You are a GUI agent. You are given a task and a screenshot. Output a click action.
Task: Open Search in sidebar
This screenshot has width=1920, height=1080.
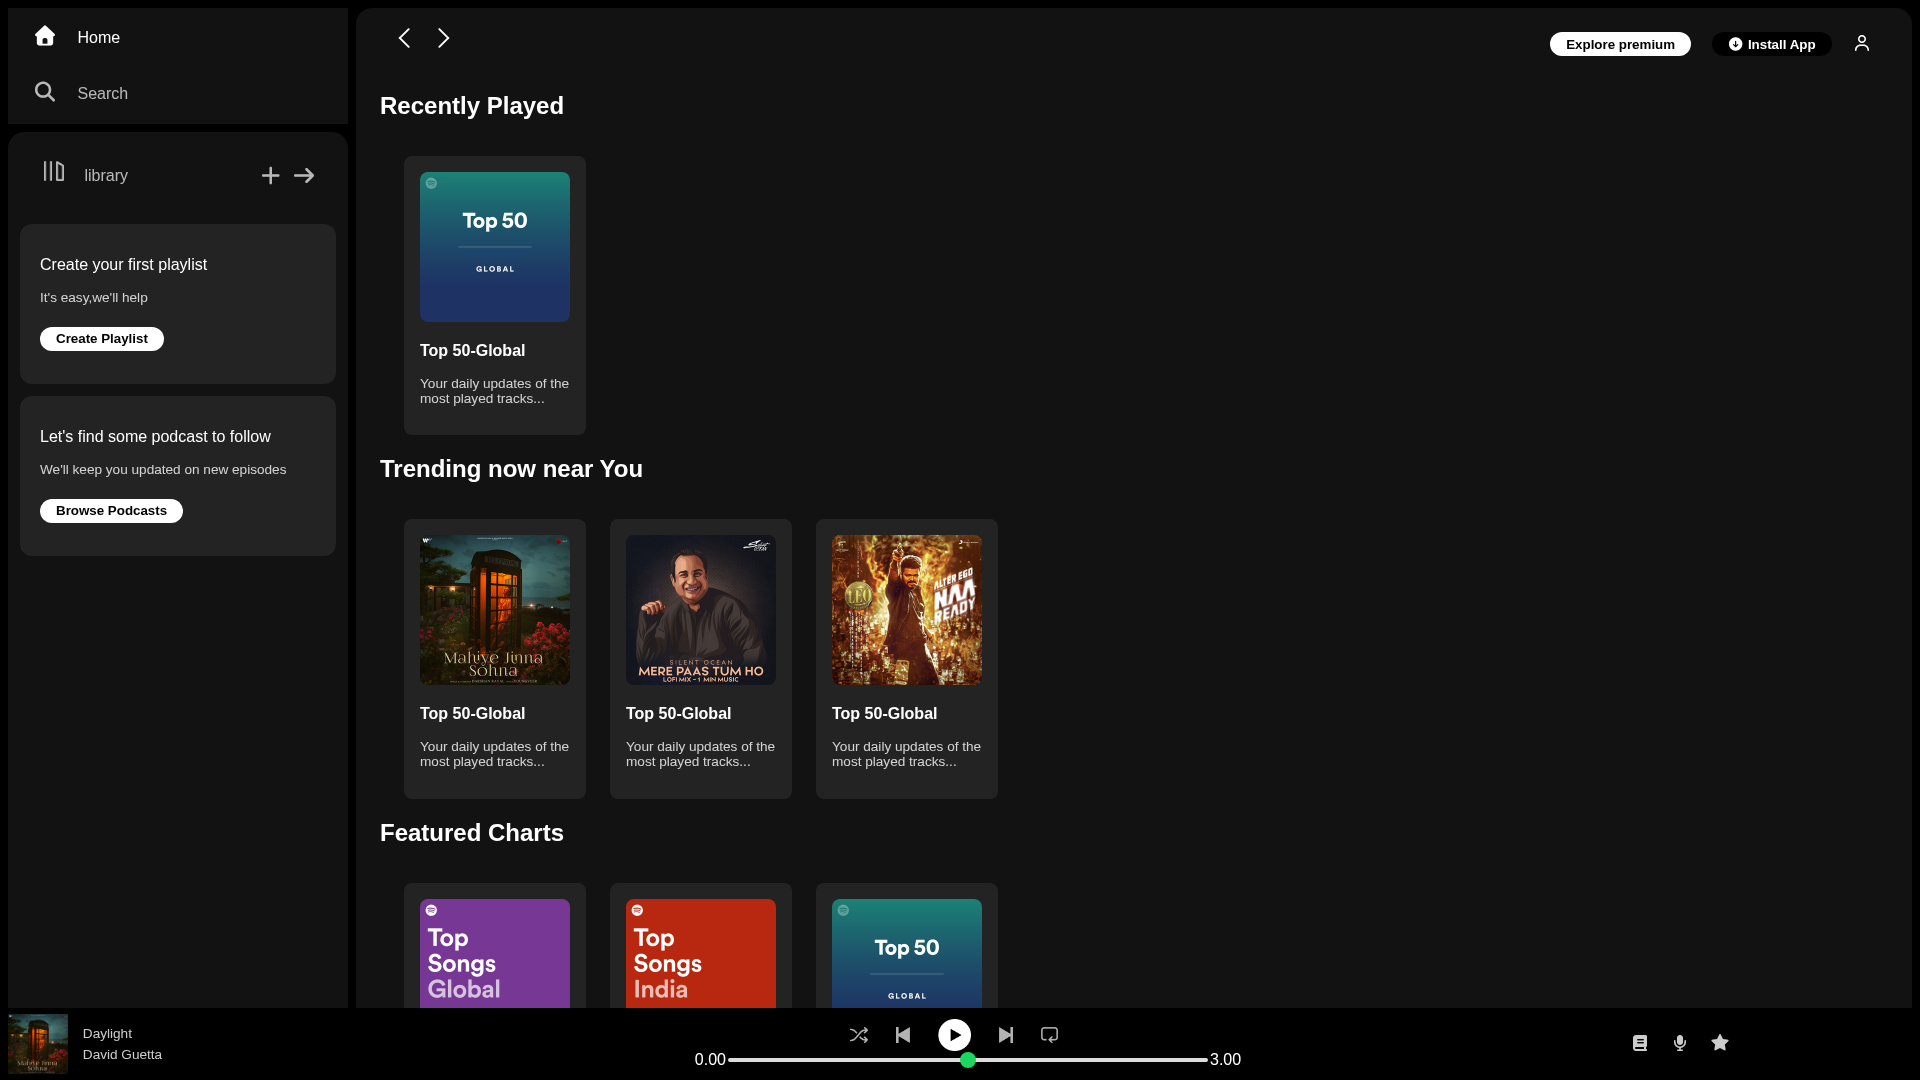point(102,94)
